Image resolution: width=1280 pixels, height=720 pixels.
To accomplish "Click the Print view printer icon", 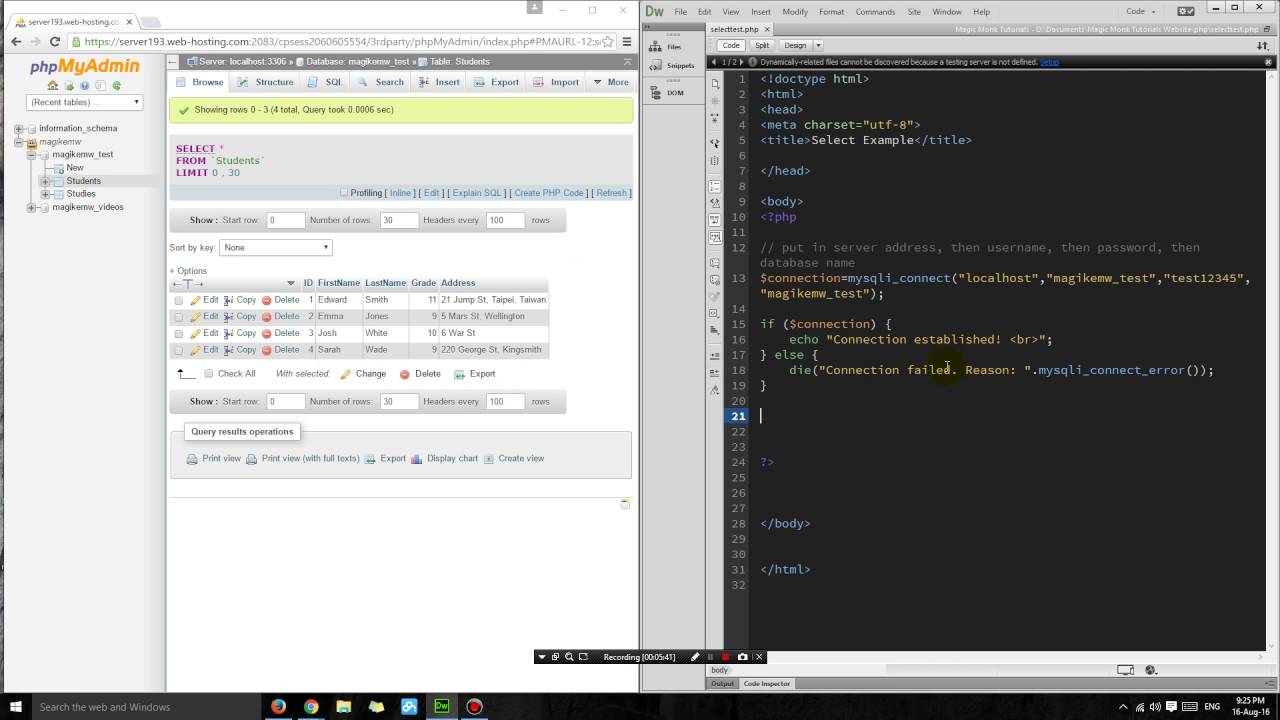I will 192,459.
